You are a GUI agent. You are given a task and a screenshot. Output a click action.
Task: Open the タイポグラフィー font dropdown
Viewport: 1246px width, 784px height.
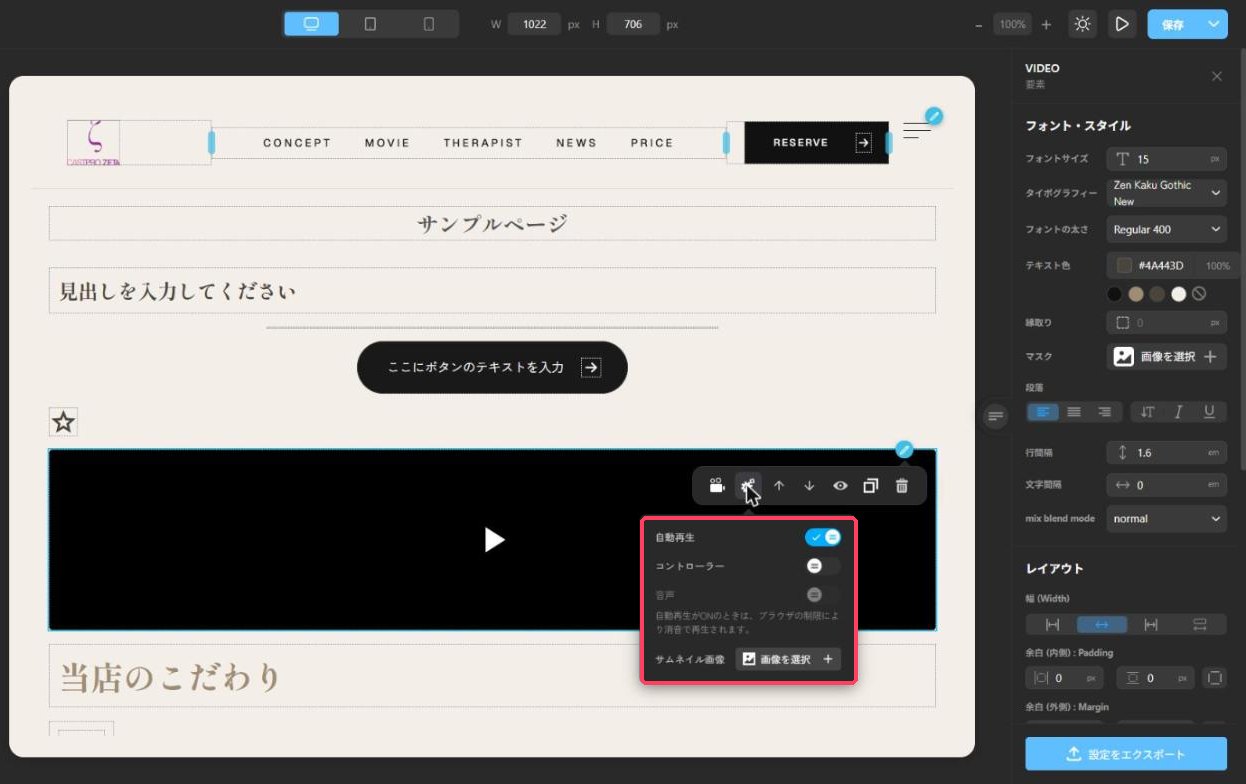1166,193
